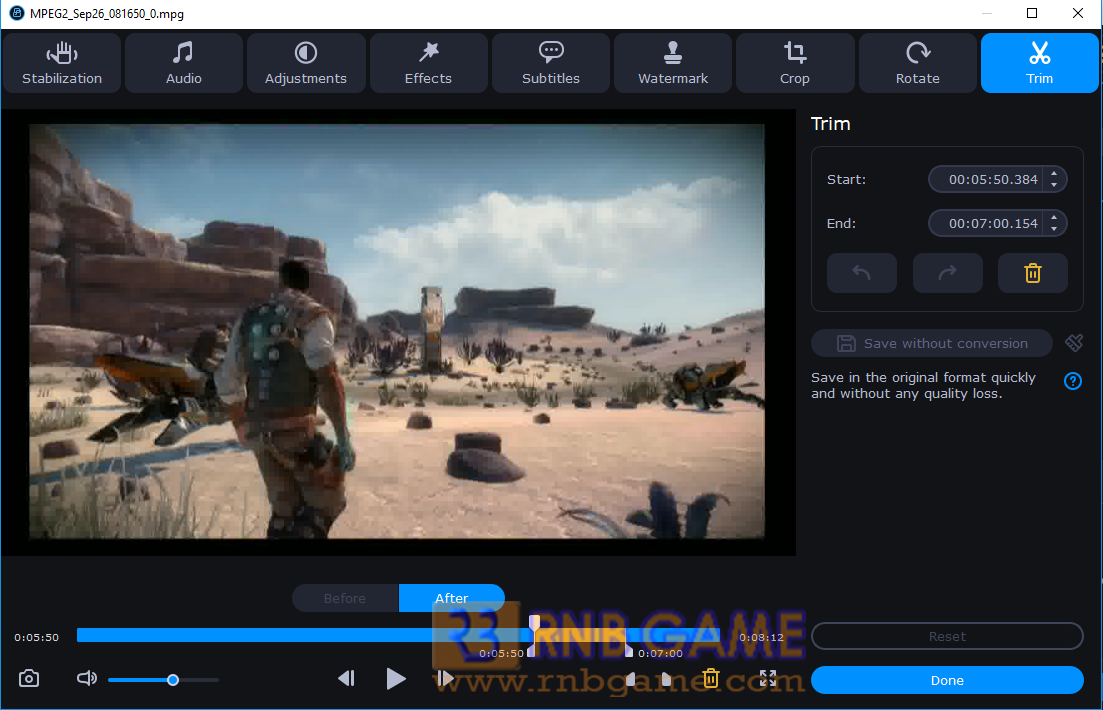
Task: Click the 0:08:12 total duration label
Action: coord(761,638)
